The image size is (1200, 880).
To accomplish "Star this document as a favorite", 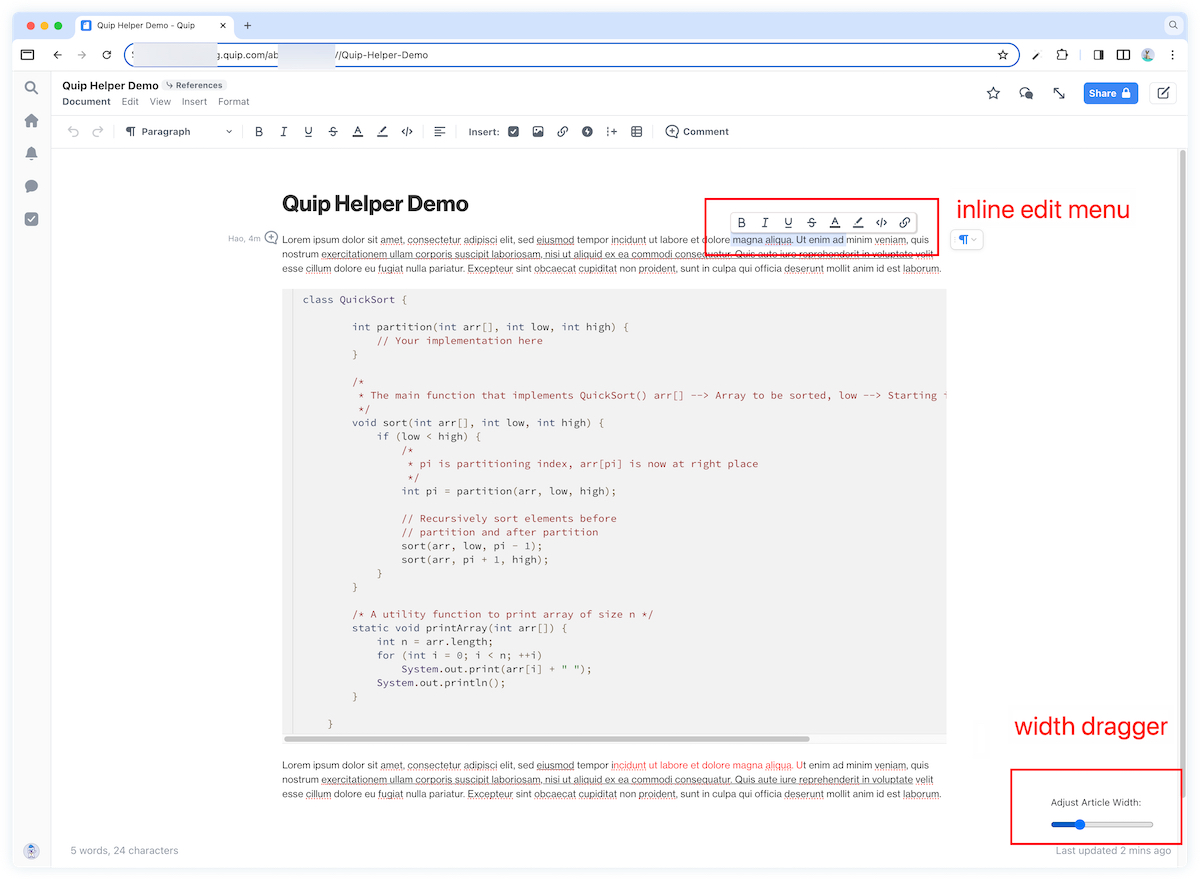I will coord(993,93).
